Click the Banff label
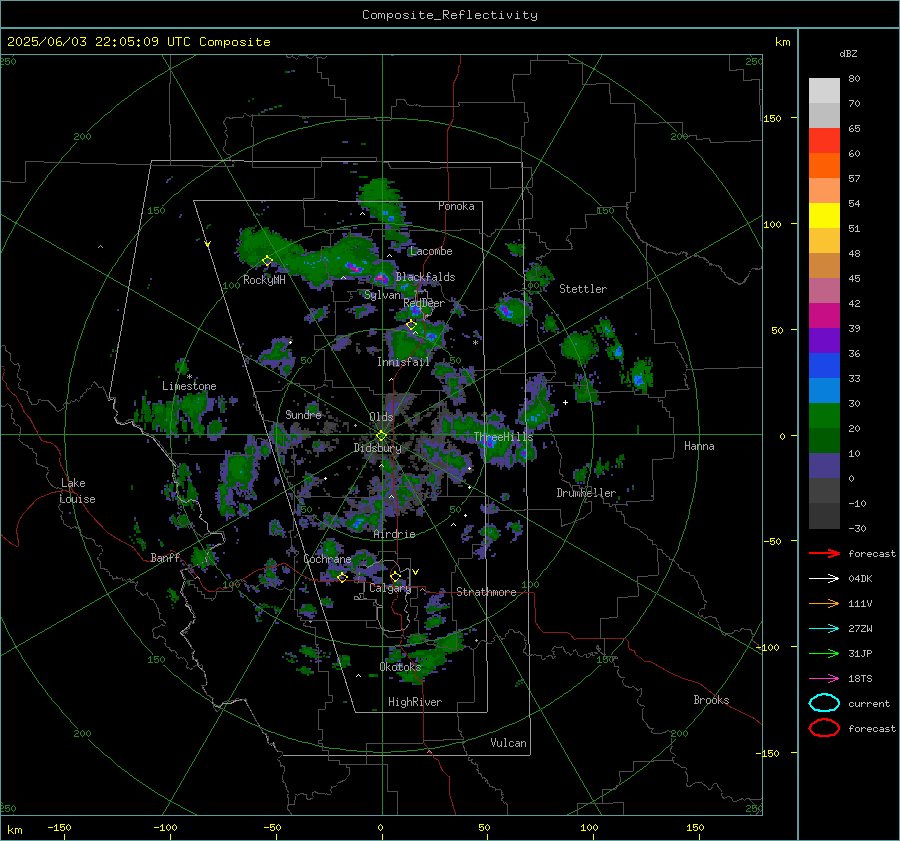 click(x=165, y=558)
